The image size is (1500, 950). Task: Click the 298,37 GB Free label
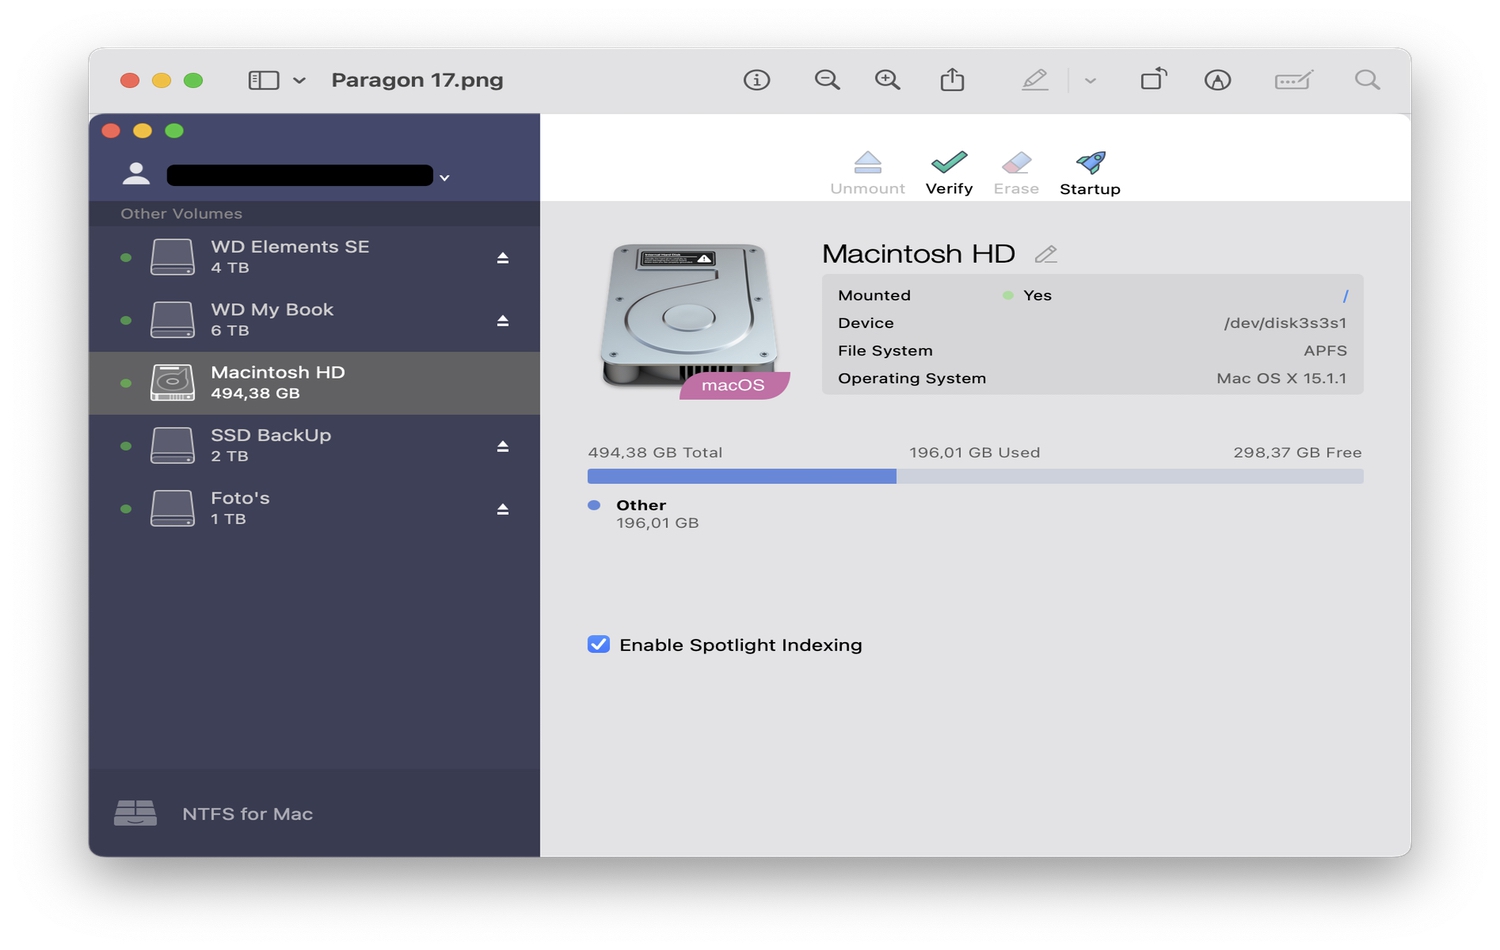tap(1297, 452)
